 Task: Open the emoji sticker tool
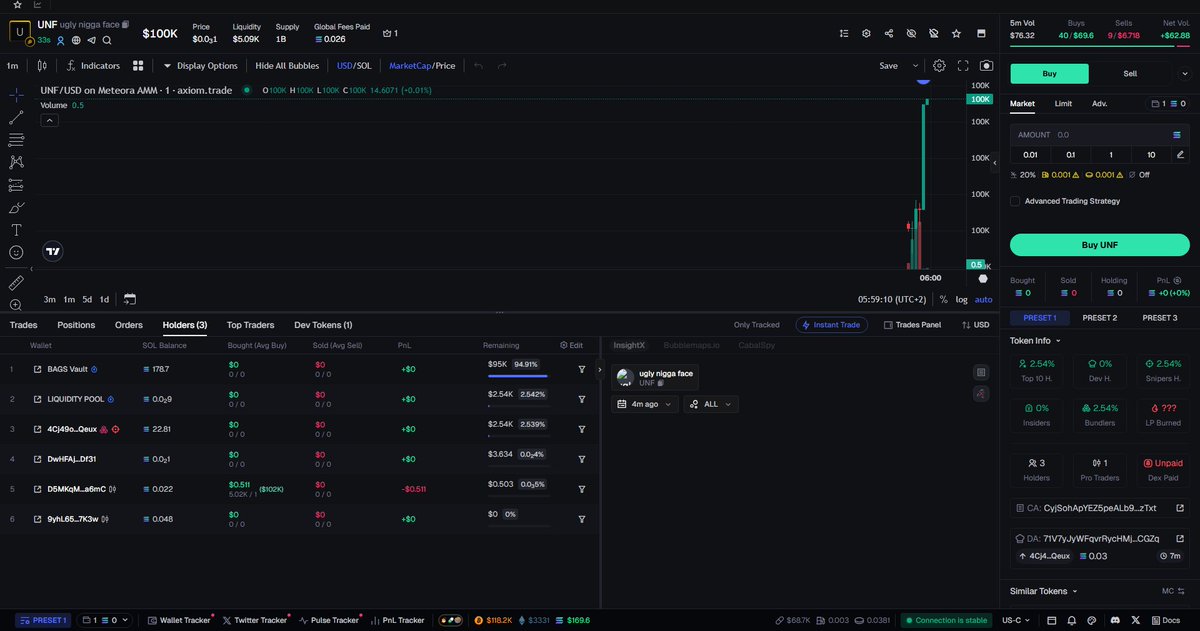pyautogui.click(x=16, y=253)
